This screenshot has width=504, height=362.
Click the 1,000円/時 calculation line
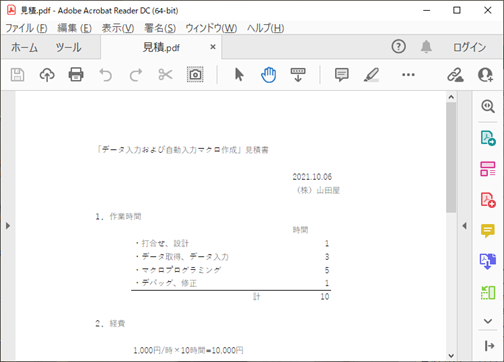click(188, 350)
